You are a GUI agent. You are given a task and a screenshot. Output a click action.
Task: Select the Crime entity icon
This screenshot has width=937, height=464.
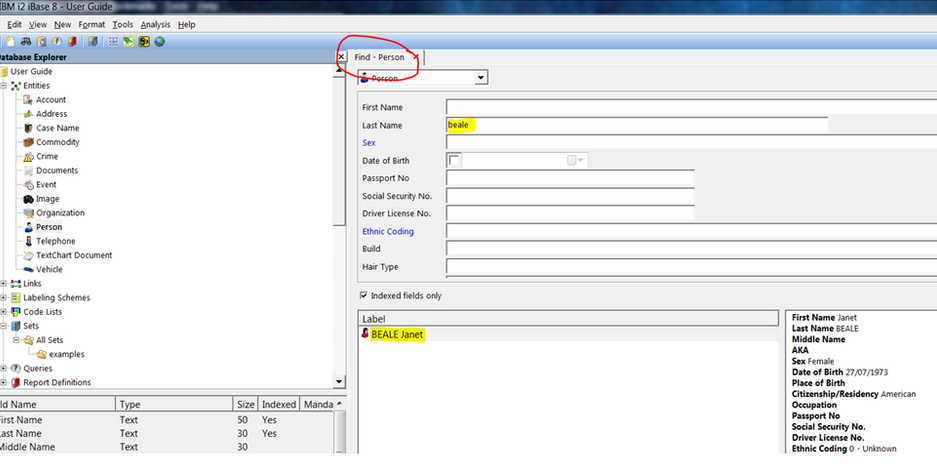pyautogui.click(x=27, y=157)
